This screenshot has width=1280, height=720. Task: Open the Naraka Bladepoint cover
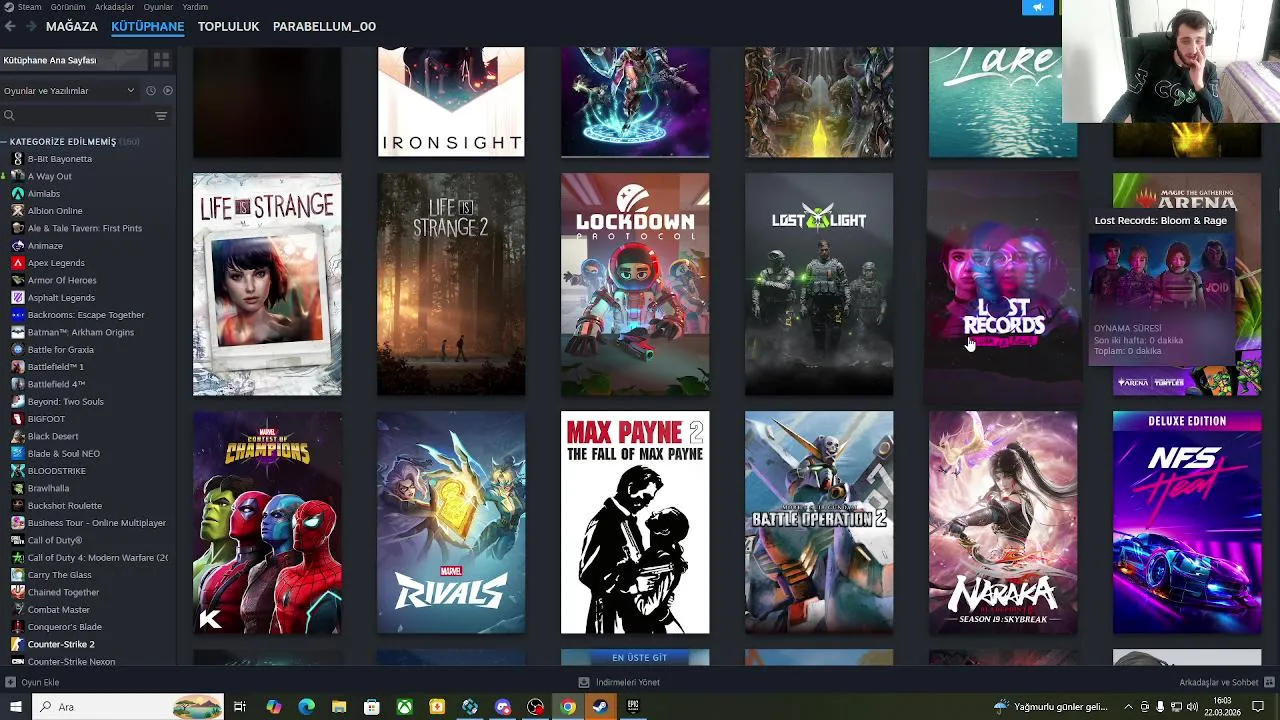click(x=1003, y=522)
